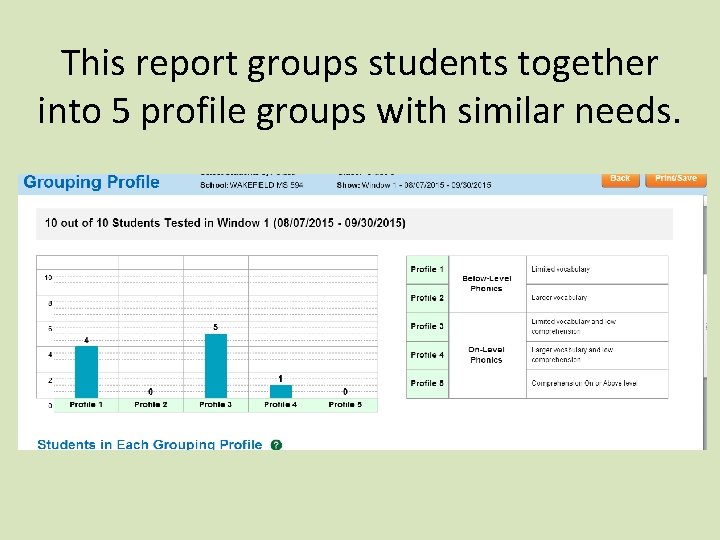Open help icon beside Students in Each Grouping Profile
Viewport: 720px width, 540px height.
(x=276, y=444)
